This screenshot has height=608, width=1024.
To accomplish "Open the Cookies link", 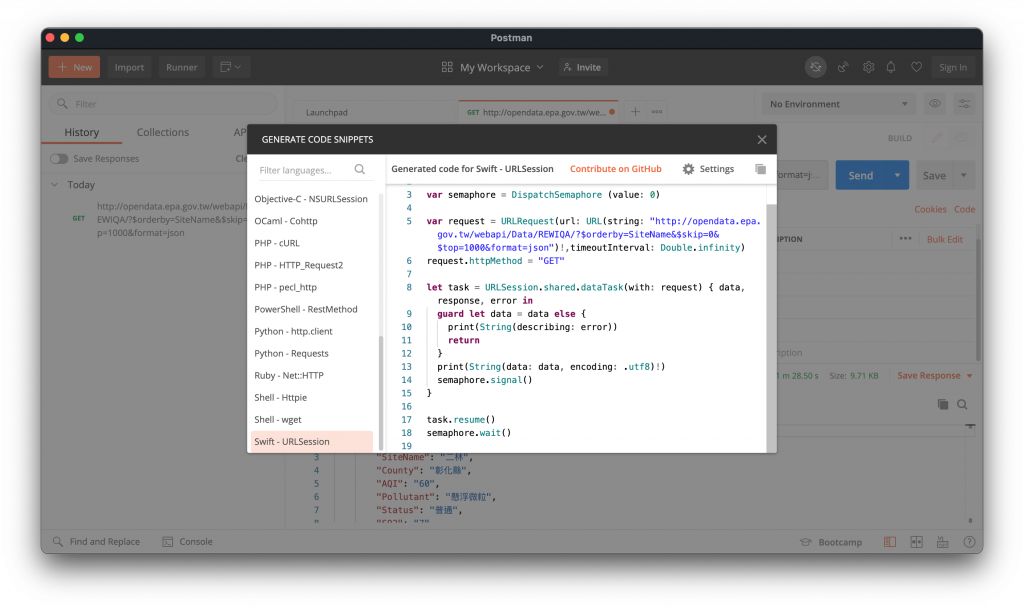I will (x=930, y=210).
